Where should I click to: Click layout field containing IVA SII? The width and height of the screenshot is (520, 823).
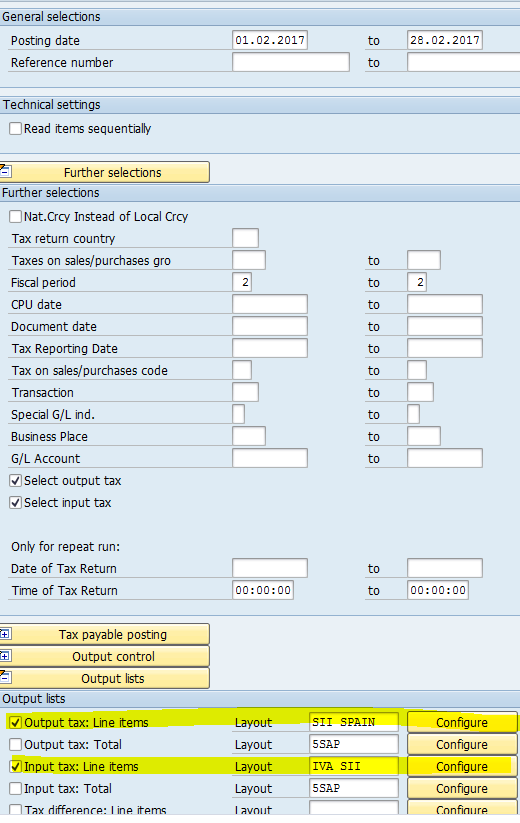point(354,766)
